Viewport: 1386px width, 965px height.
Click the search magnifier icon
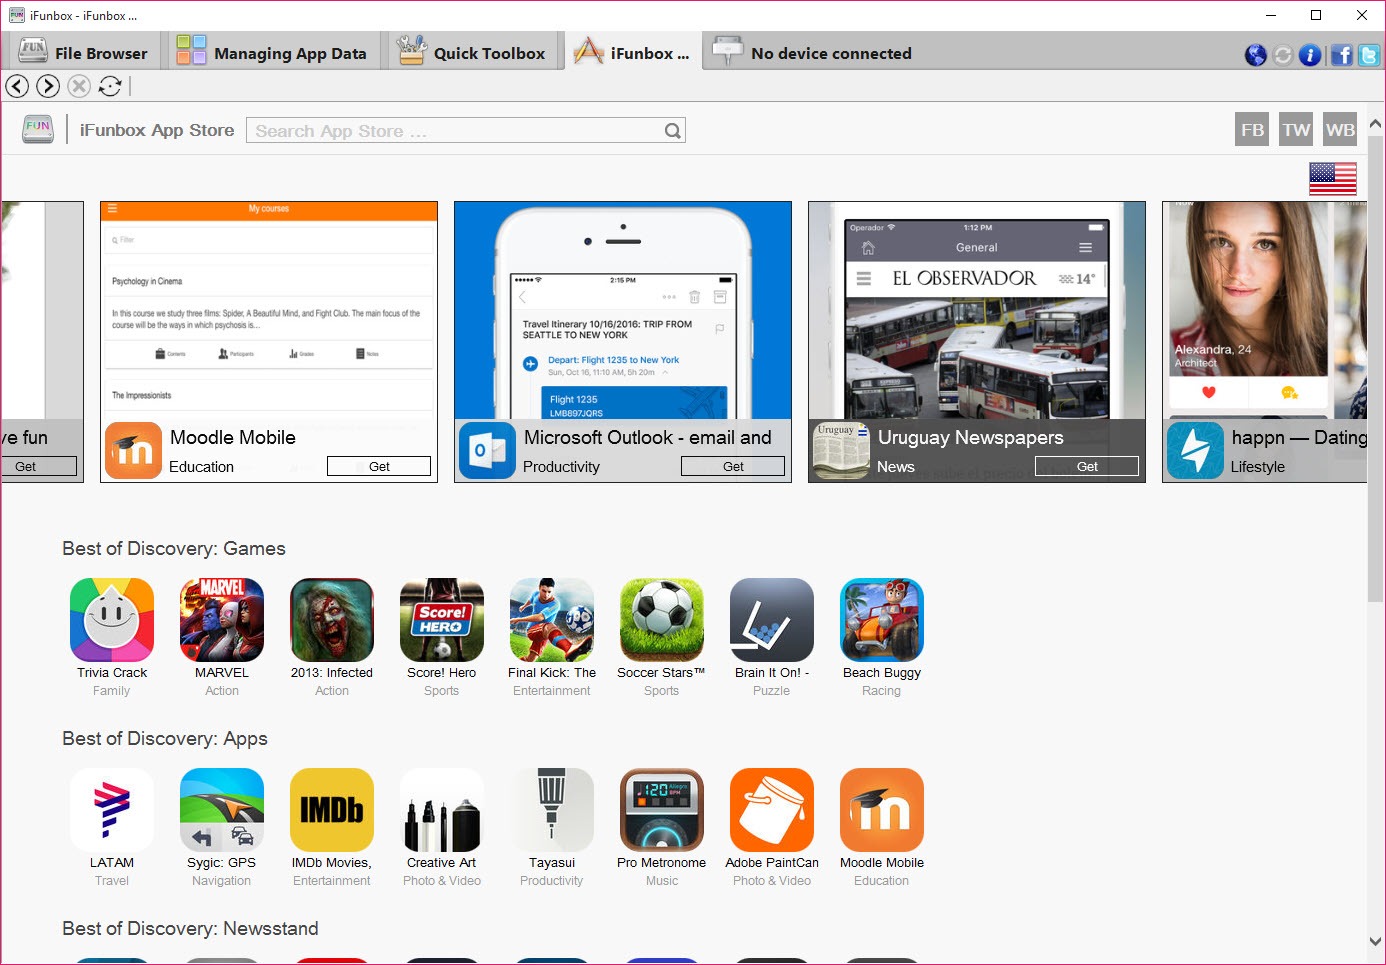point(673,131)
